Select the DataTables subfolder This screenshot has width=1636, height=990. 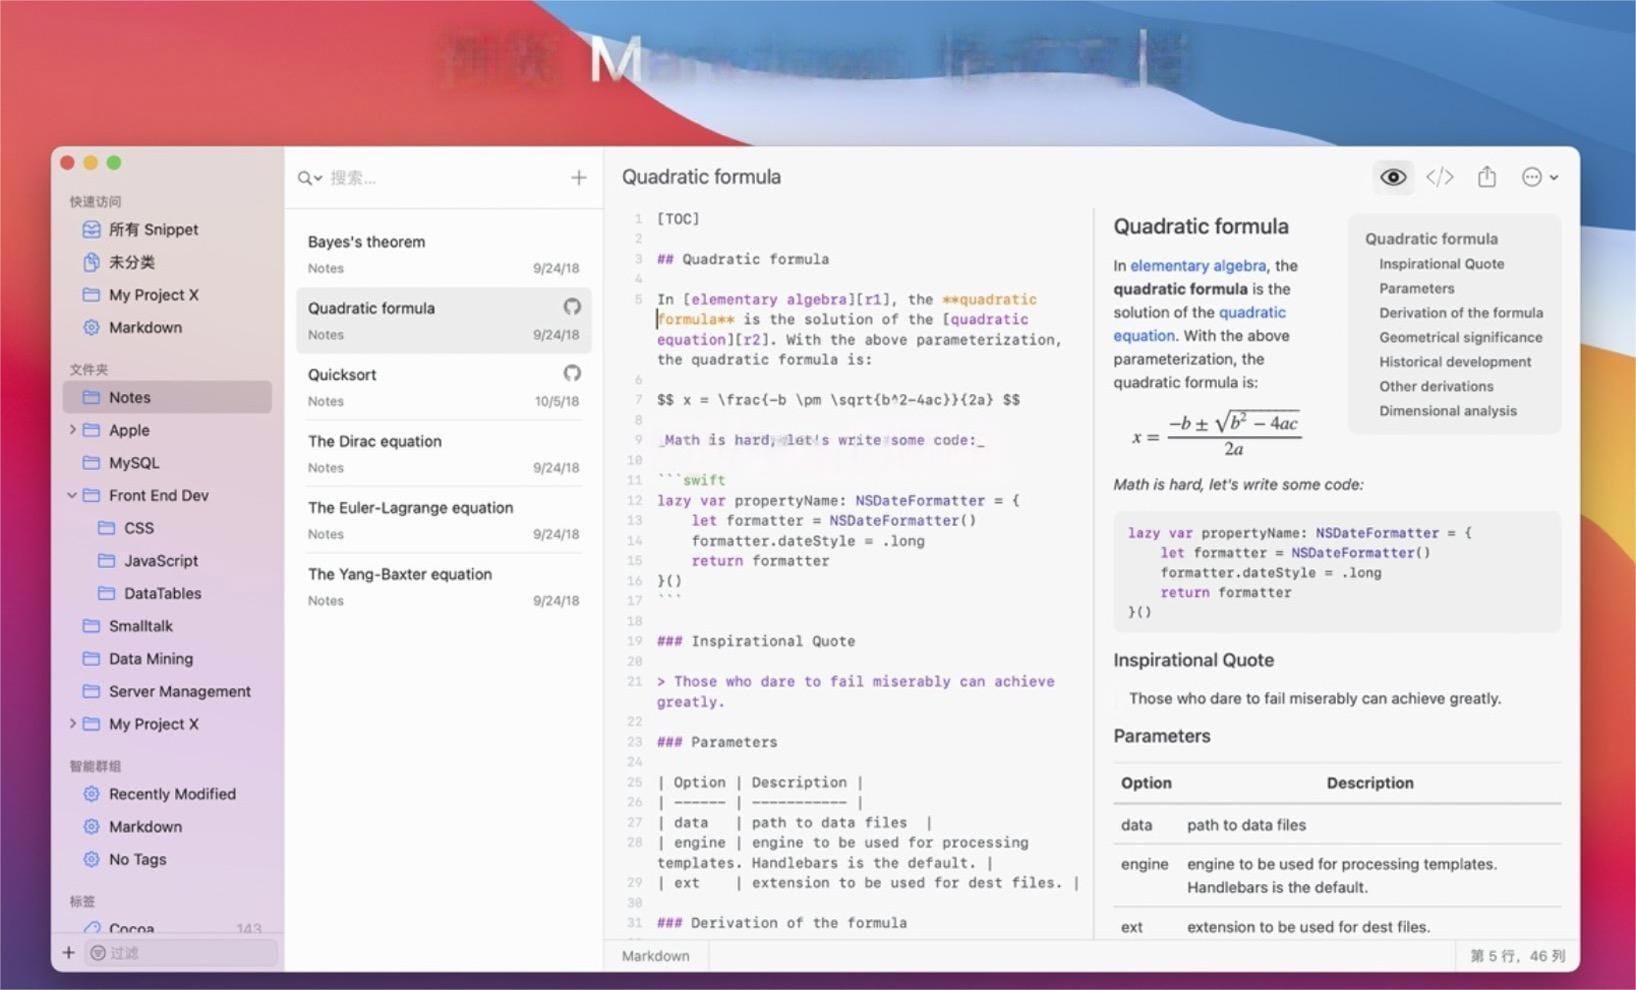click(x=162, y=593)
